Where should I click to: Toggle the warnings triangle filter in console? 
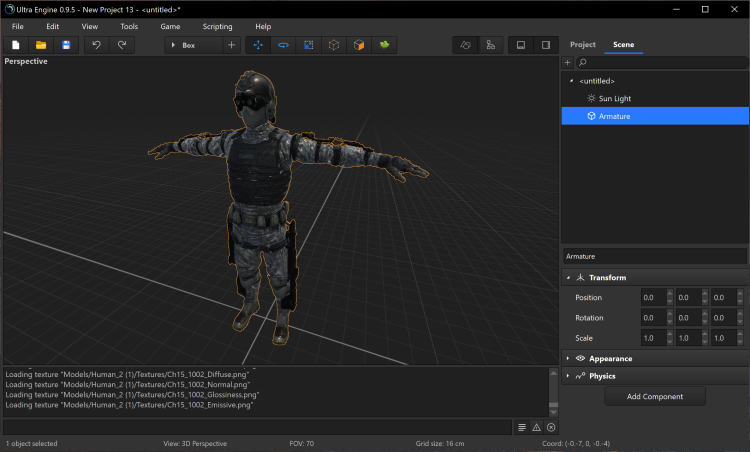pyautogui.click(x=536, y=427)
